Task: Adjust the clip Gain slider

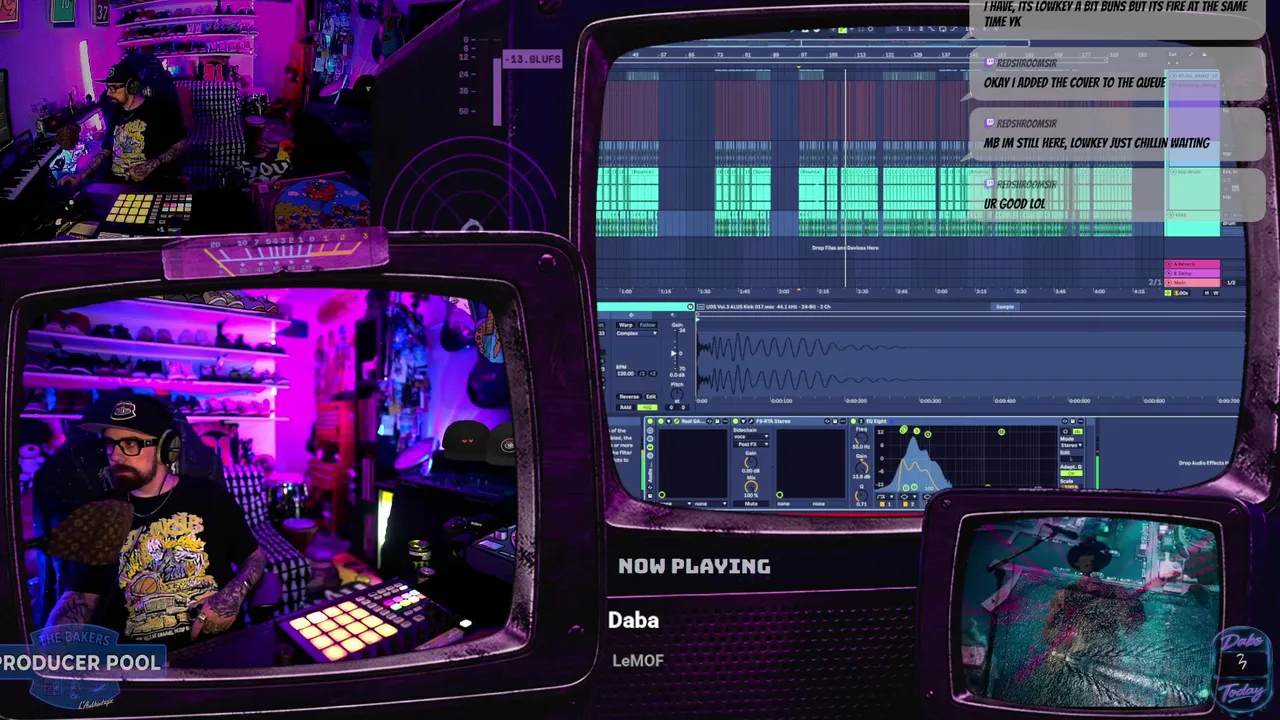Action: (675, 353)
